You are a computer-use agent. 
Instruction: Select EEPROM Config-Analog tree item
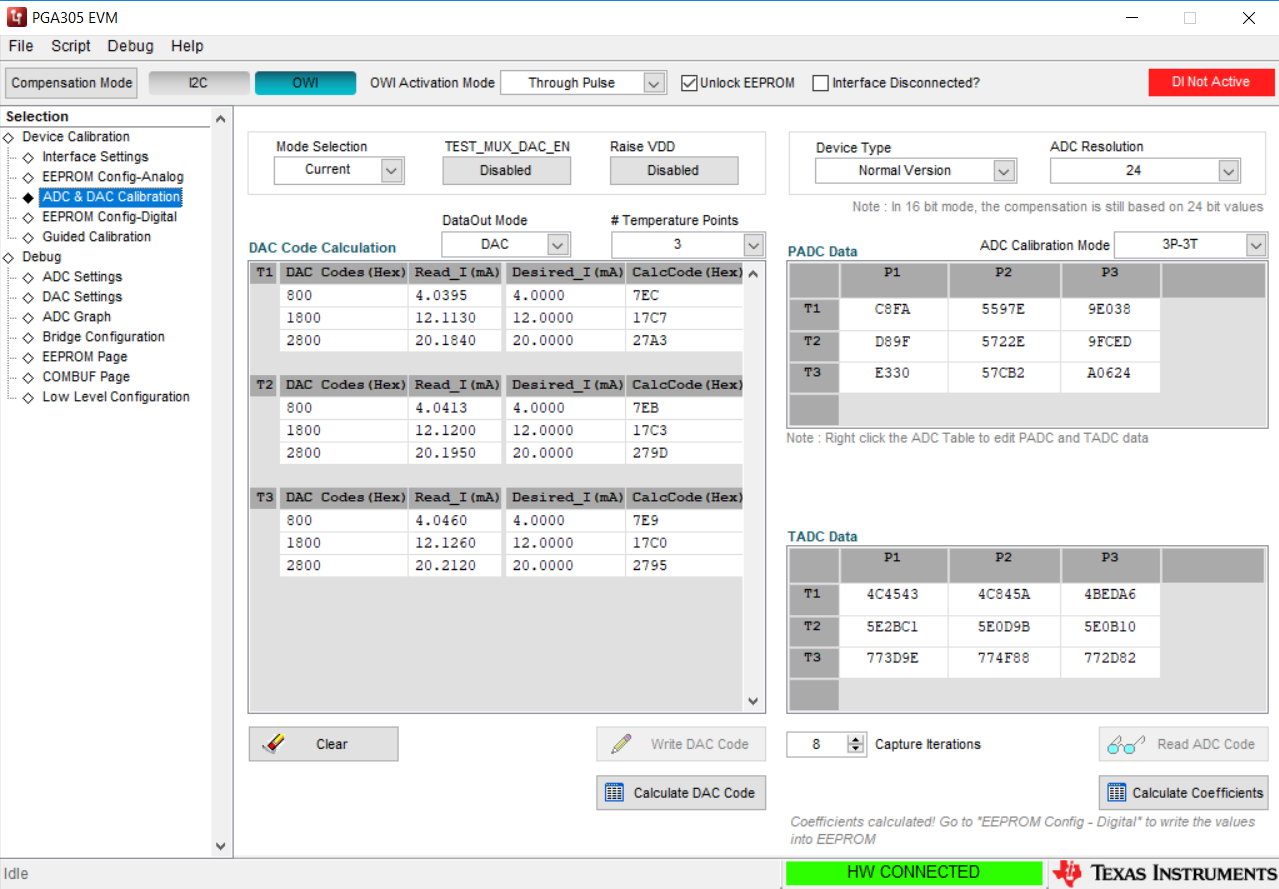click(113, 177)
